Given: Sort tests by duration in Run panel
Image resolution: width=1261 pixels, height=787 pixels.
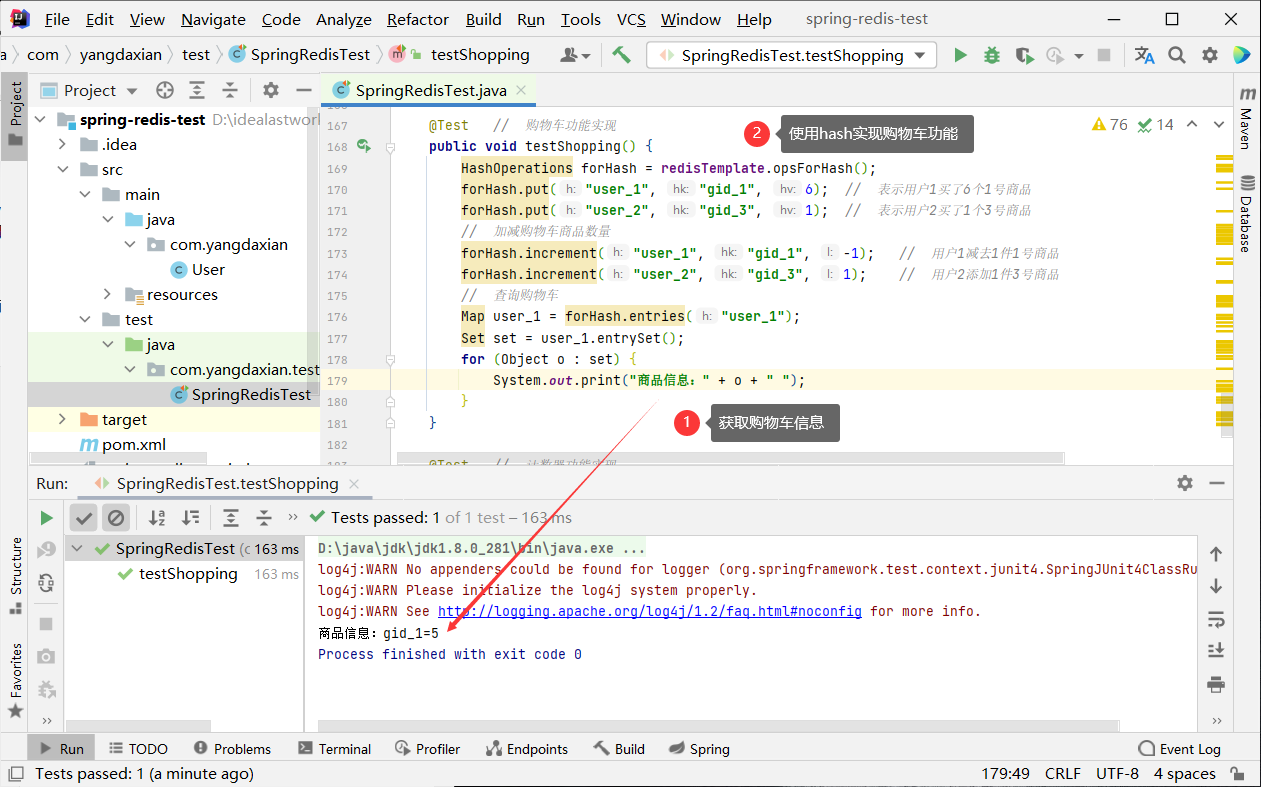Looking at the screenshot, I should tap(190, 517).
